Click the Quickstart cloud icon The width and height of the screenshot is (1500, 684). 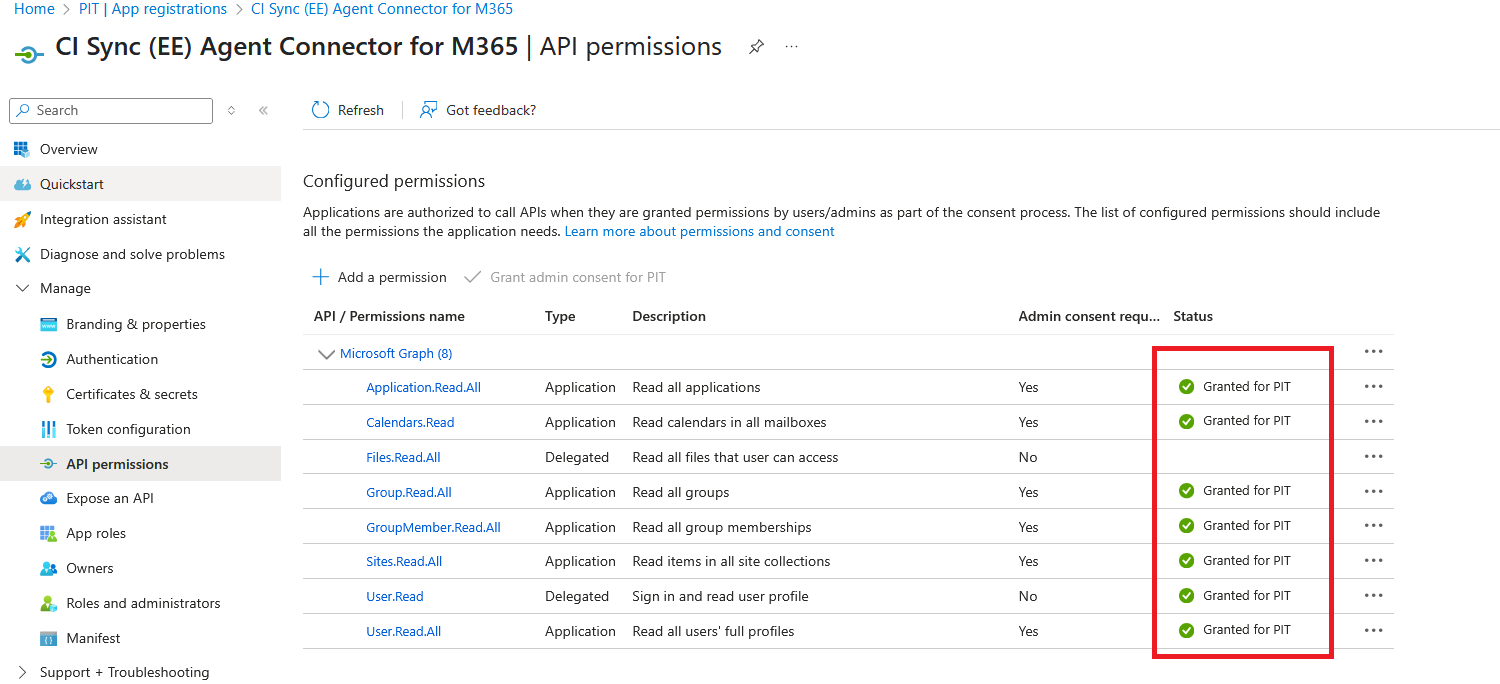tap(22, 184)
